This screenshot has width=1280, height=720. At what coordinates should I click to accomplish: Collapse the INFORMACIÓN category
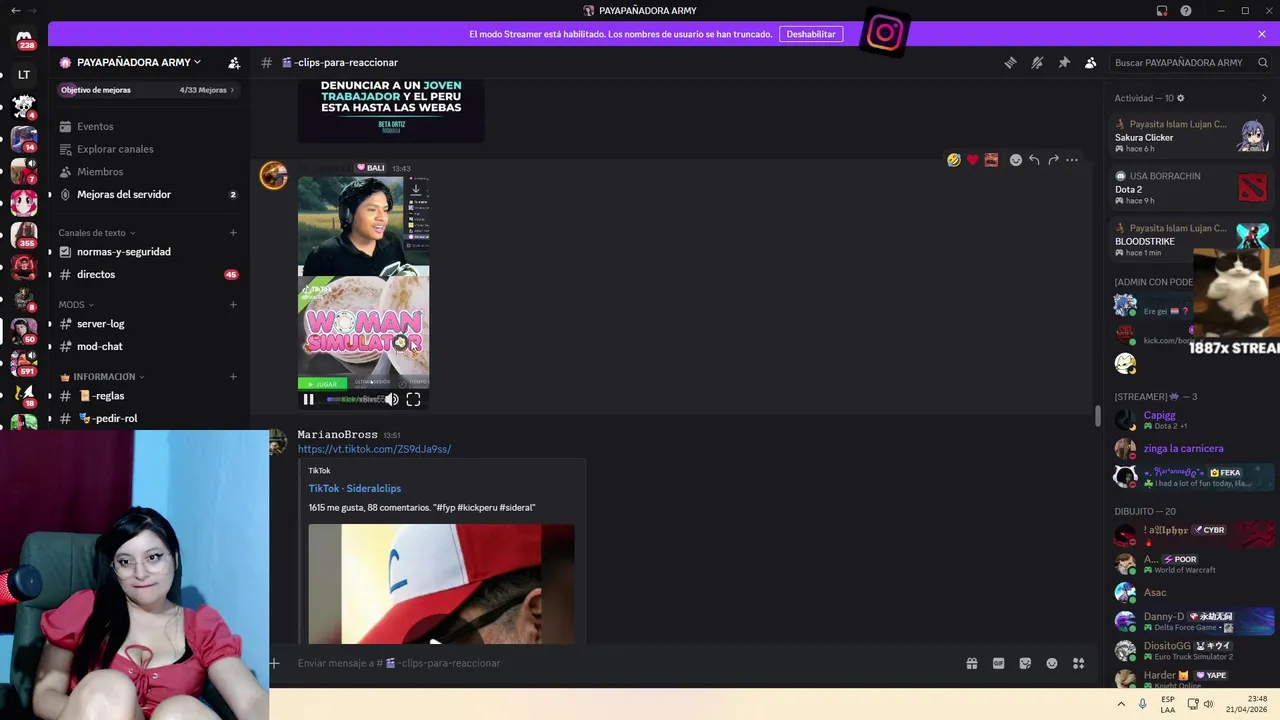[x=102, y=377]
